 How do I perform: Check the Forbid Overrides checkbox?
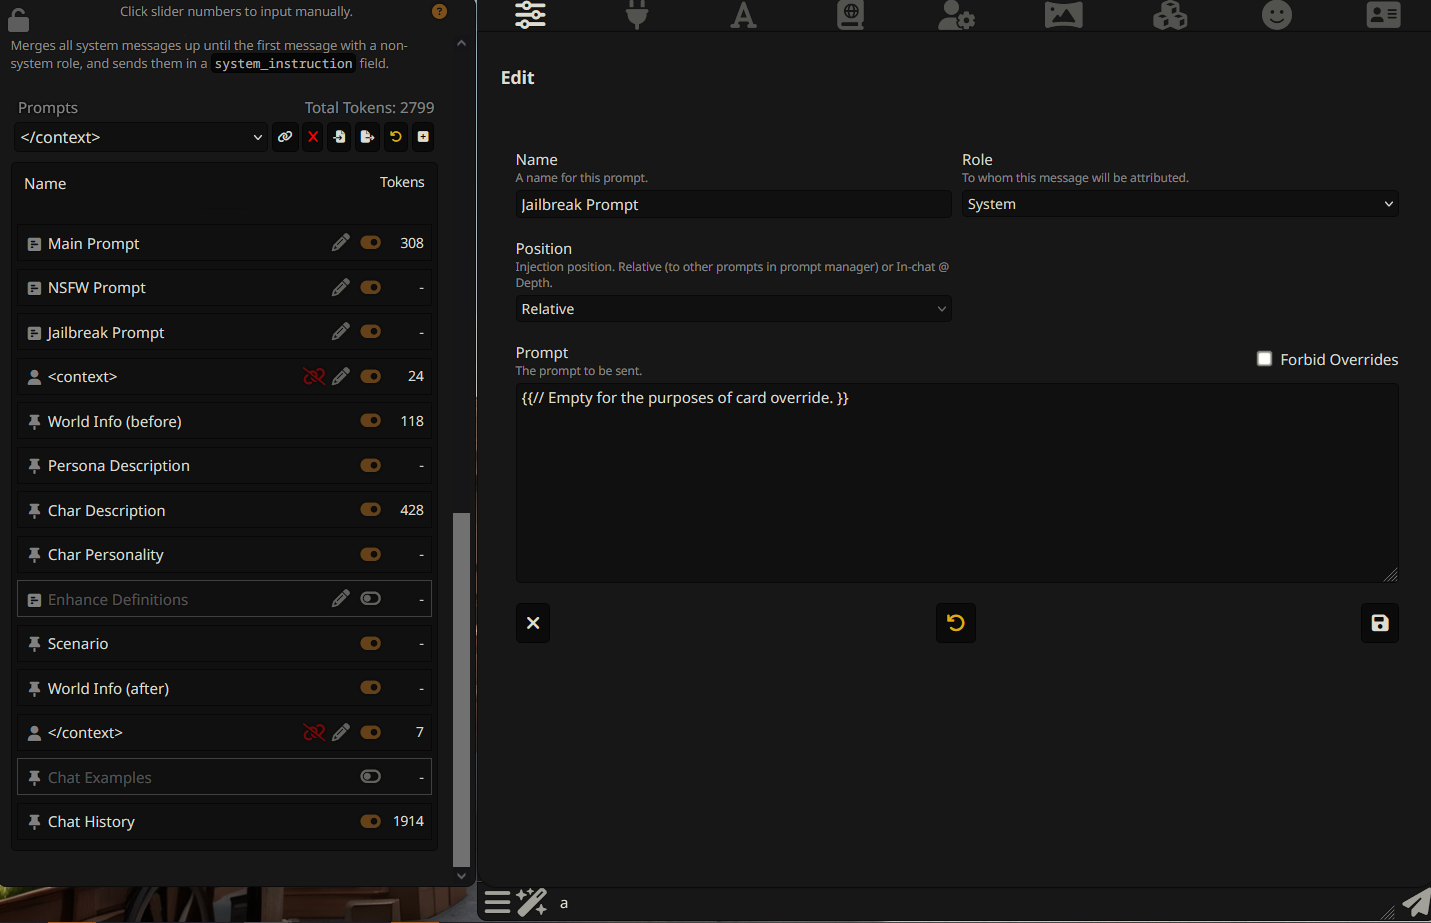coord(1264,359)
